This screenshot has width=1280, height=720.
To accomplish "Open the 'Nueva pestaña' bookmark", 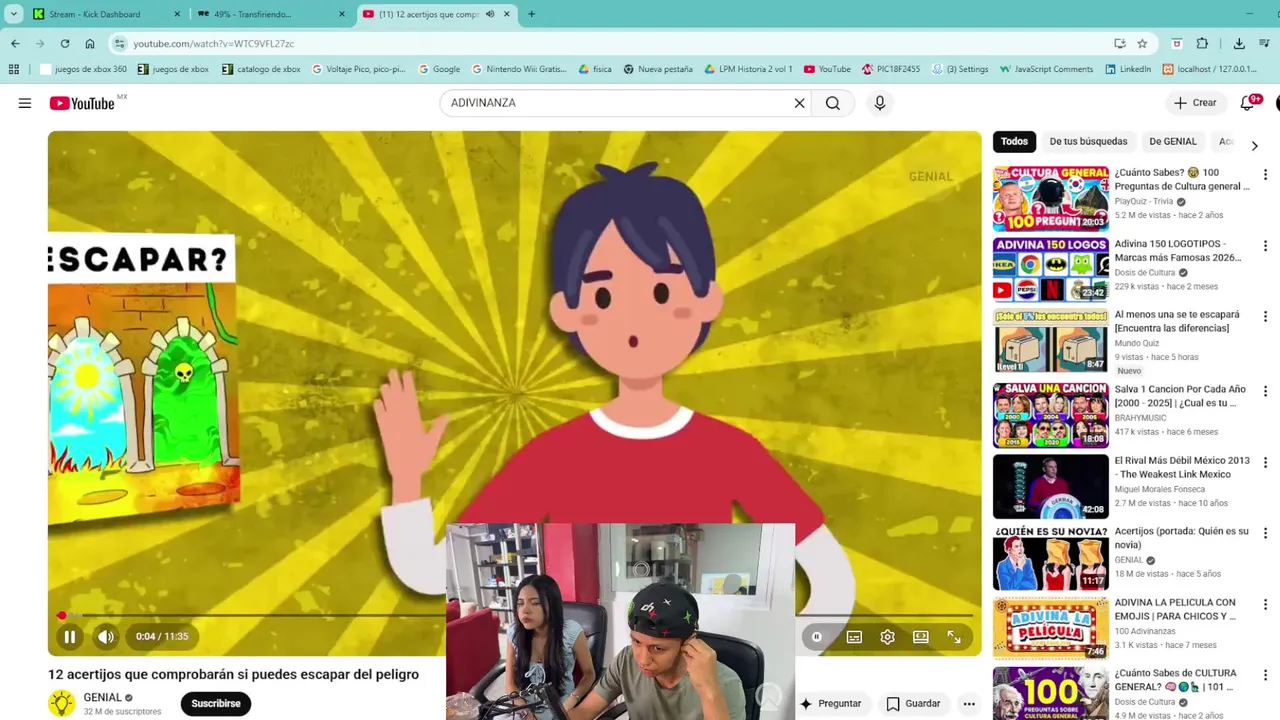I will 658,69.
